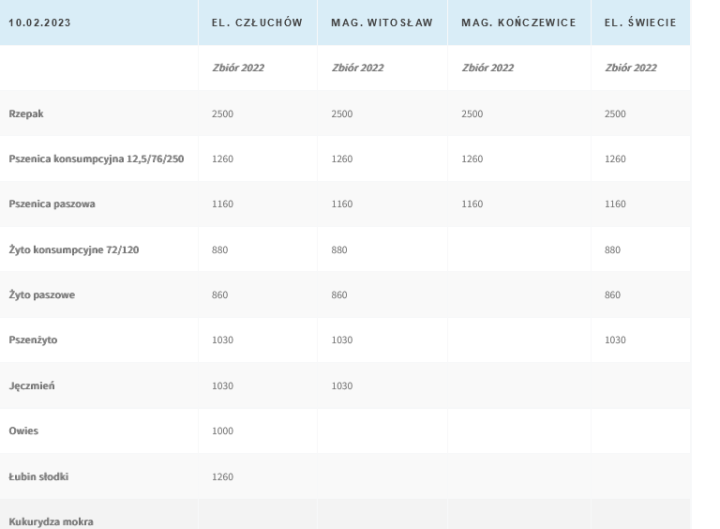The height and width of the screenshot is (529, 720).
Task: Select the EL. CZŁUCHÓW column header
Action: pyautogui.click(x=257, y=22)
